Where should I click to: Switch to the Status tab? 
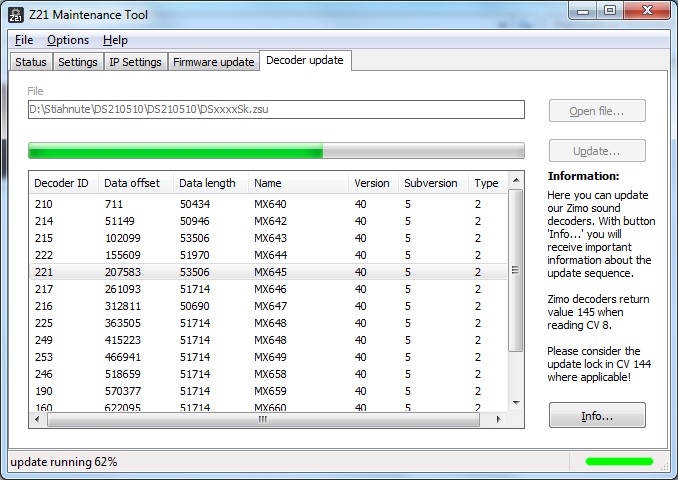[31, 62]
